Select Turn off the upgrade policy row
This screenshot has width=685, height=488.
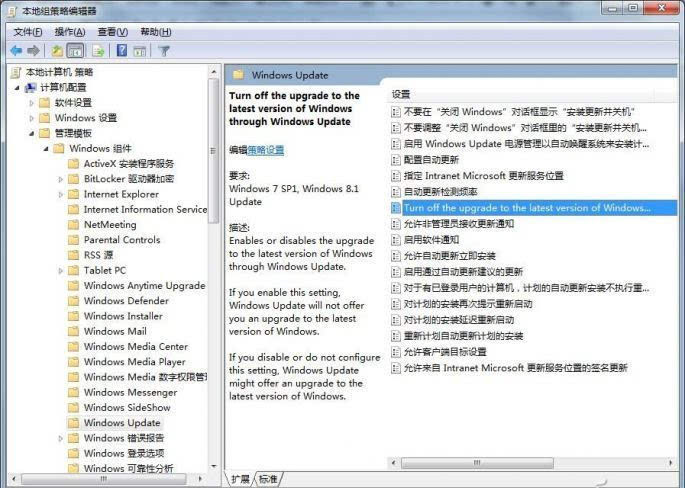coord(533,208)
